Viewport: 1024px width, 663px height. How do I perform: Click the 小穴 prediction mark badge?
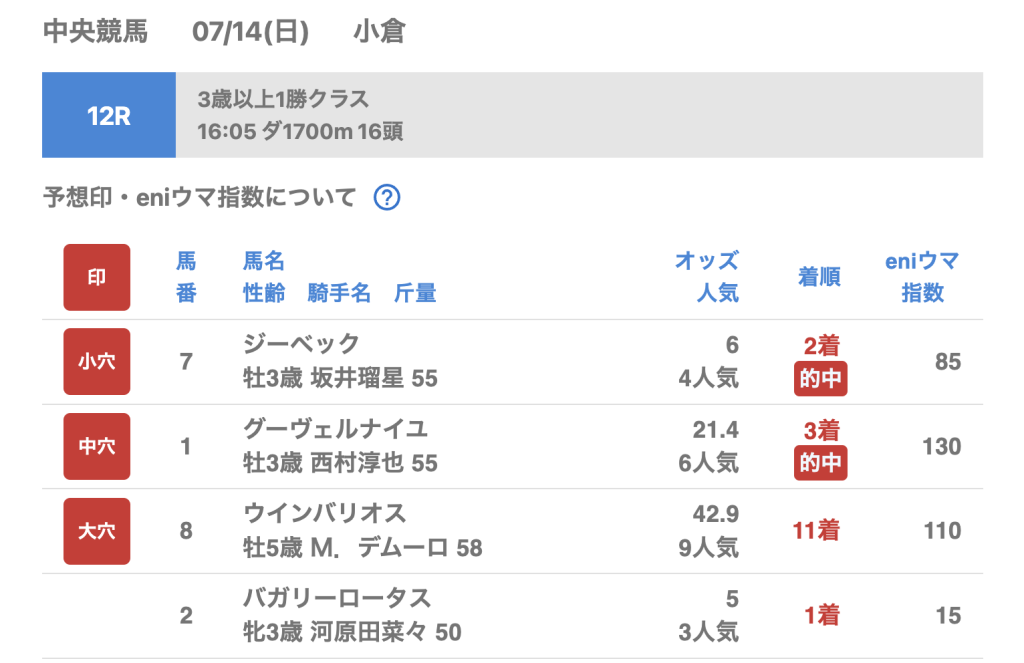pyautogui.click(x=97, y=361)
